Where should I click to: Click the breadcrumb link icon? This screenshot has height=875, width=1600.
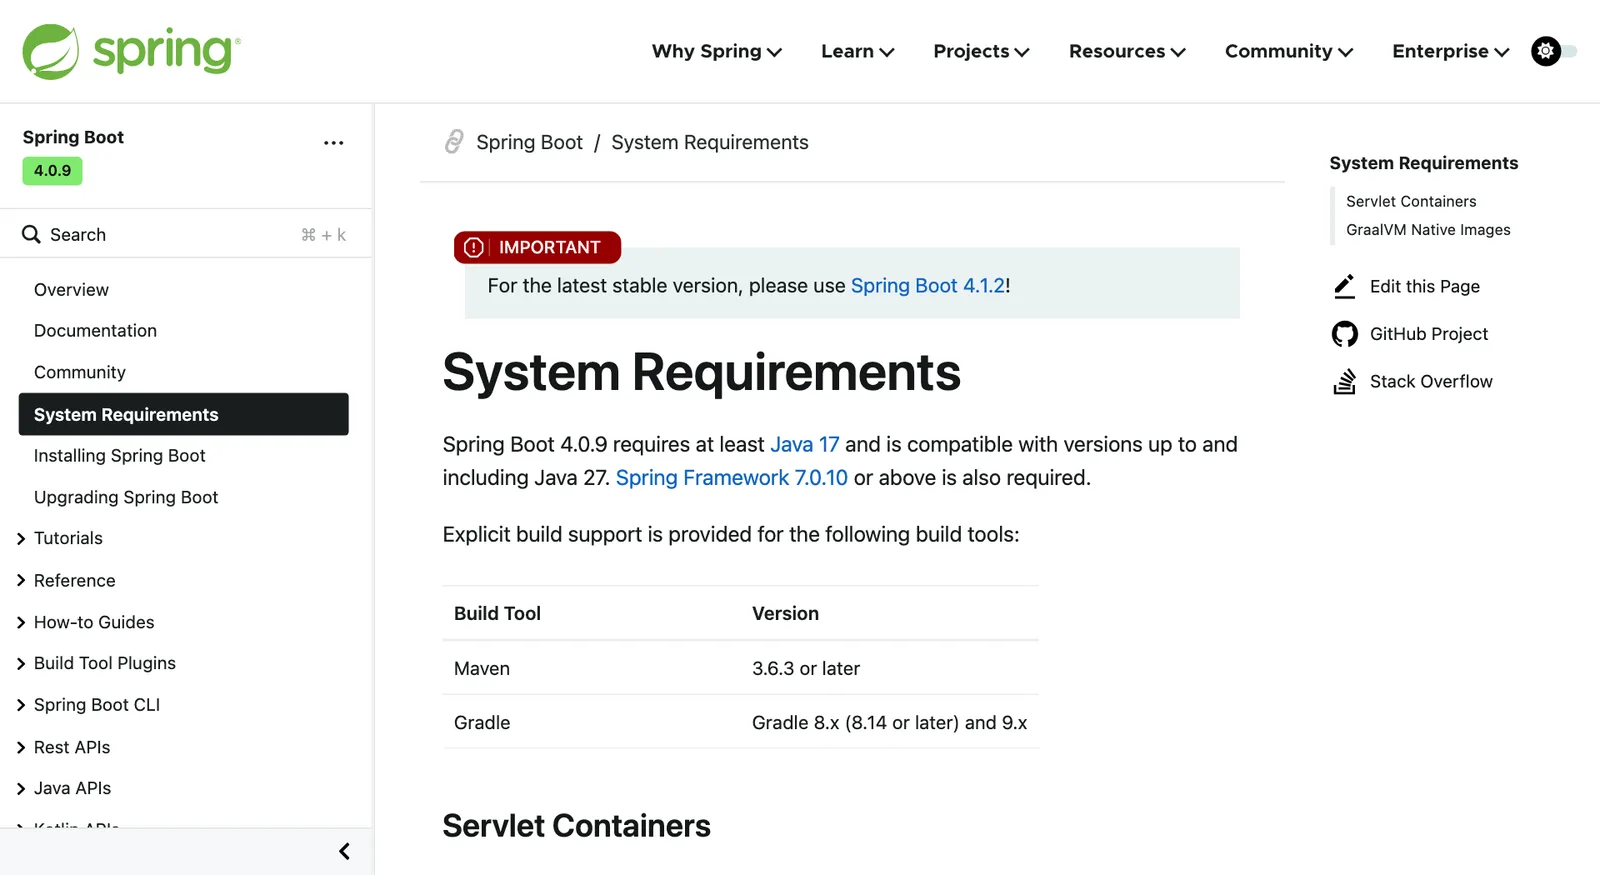coord(454,142)
